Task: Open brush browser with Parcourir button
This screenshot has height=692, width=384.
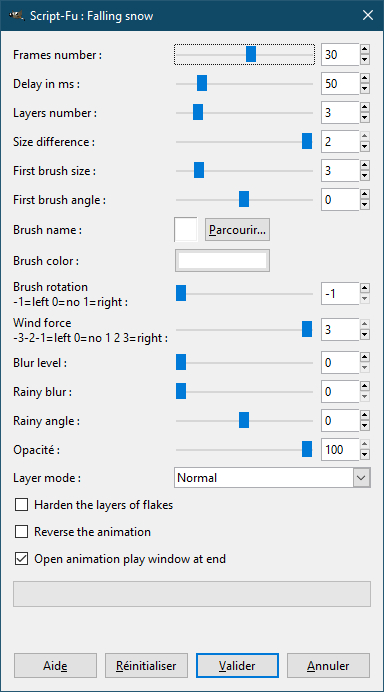Action: coord(237,230)
